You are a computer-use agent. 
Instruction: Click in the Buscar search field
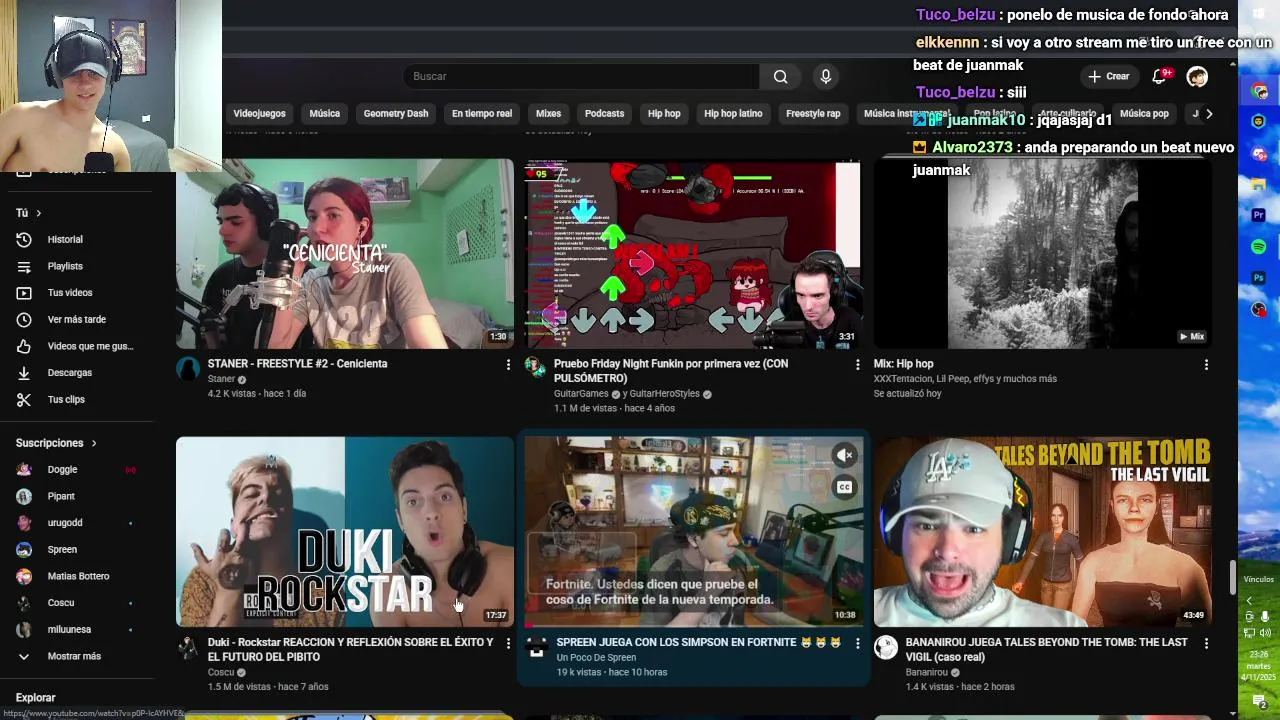pyautogui.click(x=580, y=76)
